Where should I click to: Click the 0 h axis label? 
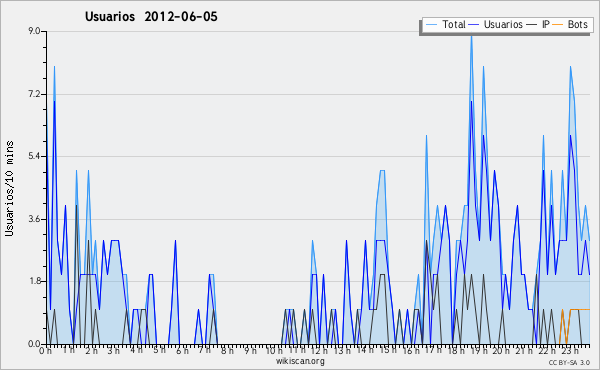(46, 350)
